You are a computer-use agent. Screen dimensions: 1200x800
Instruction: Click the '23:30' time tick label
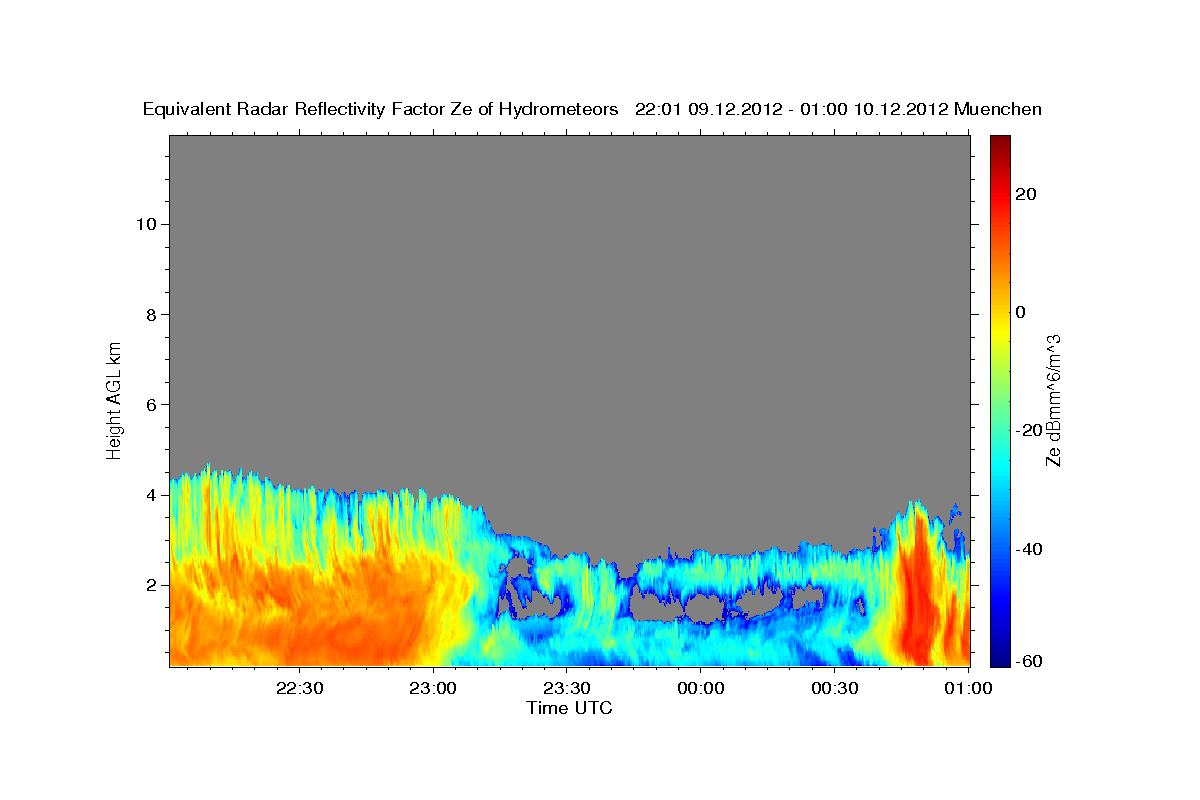point(566,688)
